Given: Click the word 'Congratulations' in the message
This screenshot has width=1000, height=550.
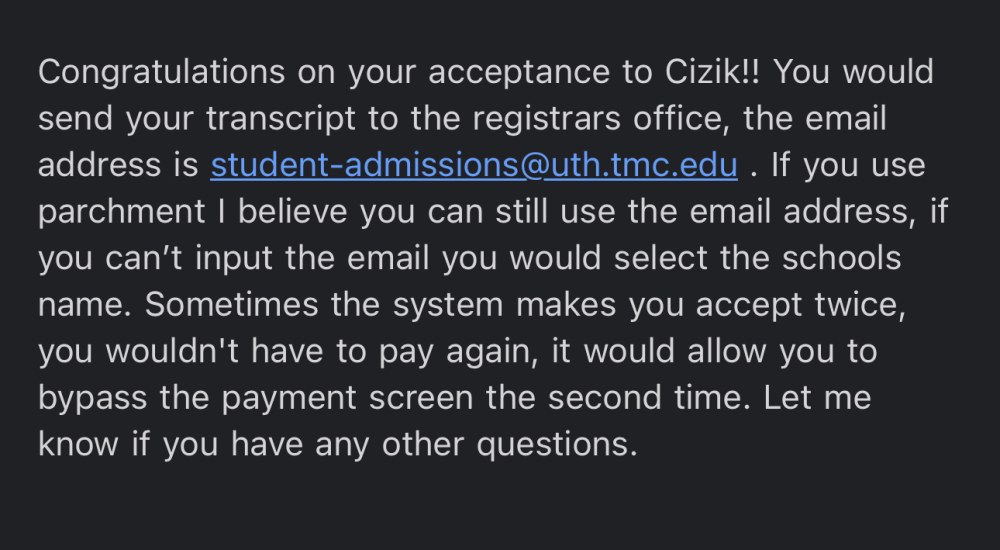Looking at the screenshot, I should 161,73.
